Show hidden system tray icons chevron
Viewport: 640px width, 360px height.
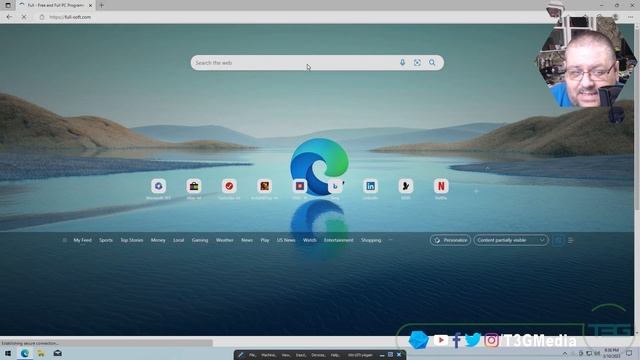pyautogui.click(x=565, y=353)
